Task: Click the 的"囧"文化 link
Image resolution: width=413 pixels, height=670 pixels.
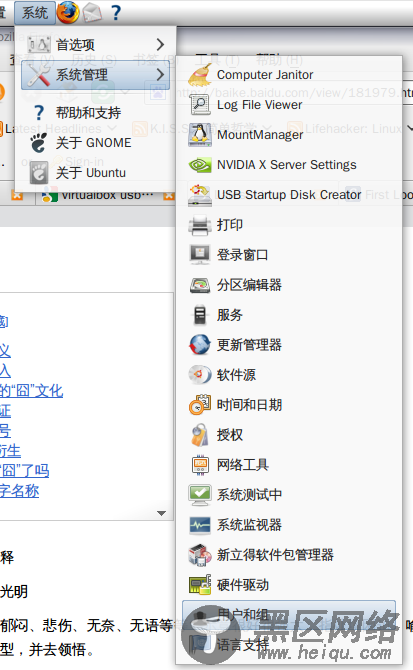Action: 32,391
